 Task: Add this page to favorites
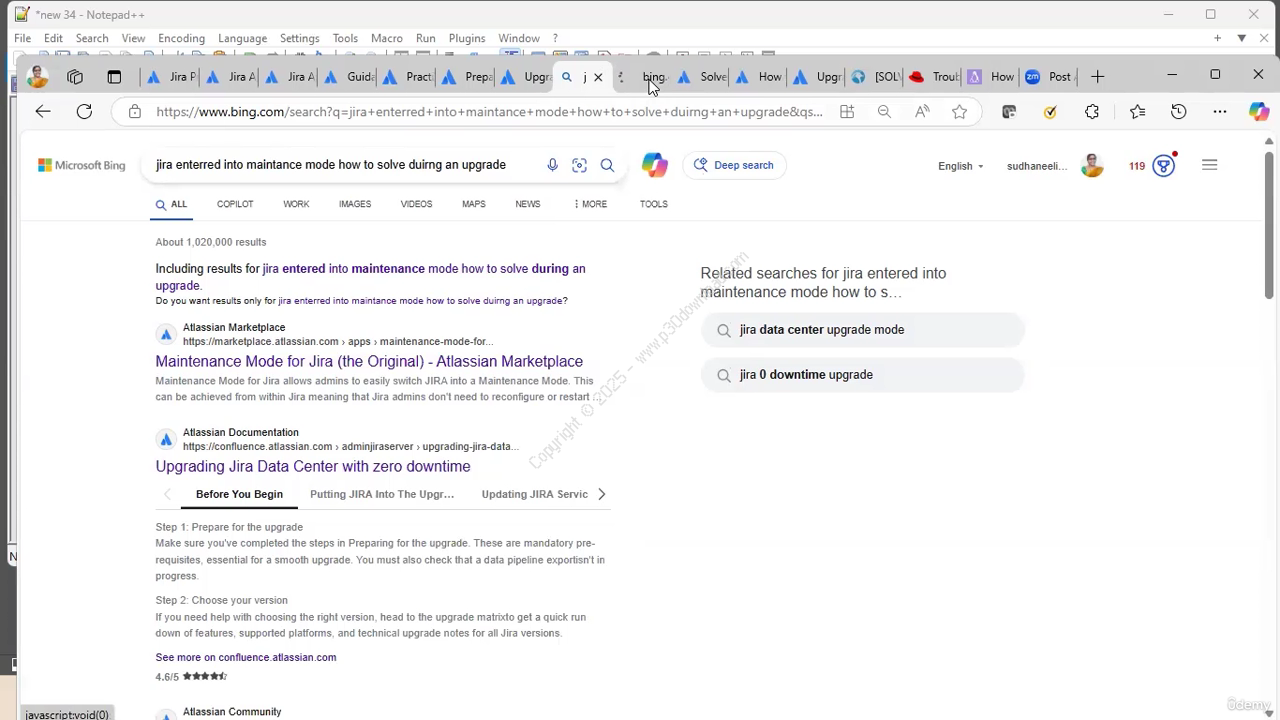(960, 112)
